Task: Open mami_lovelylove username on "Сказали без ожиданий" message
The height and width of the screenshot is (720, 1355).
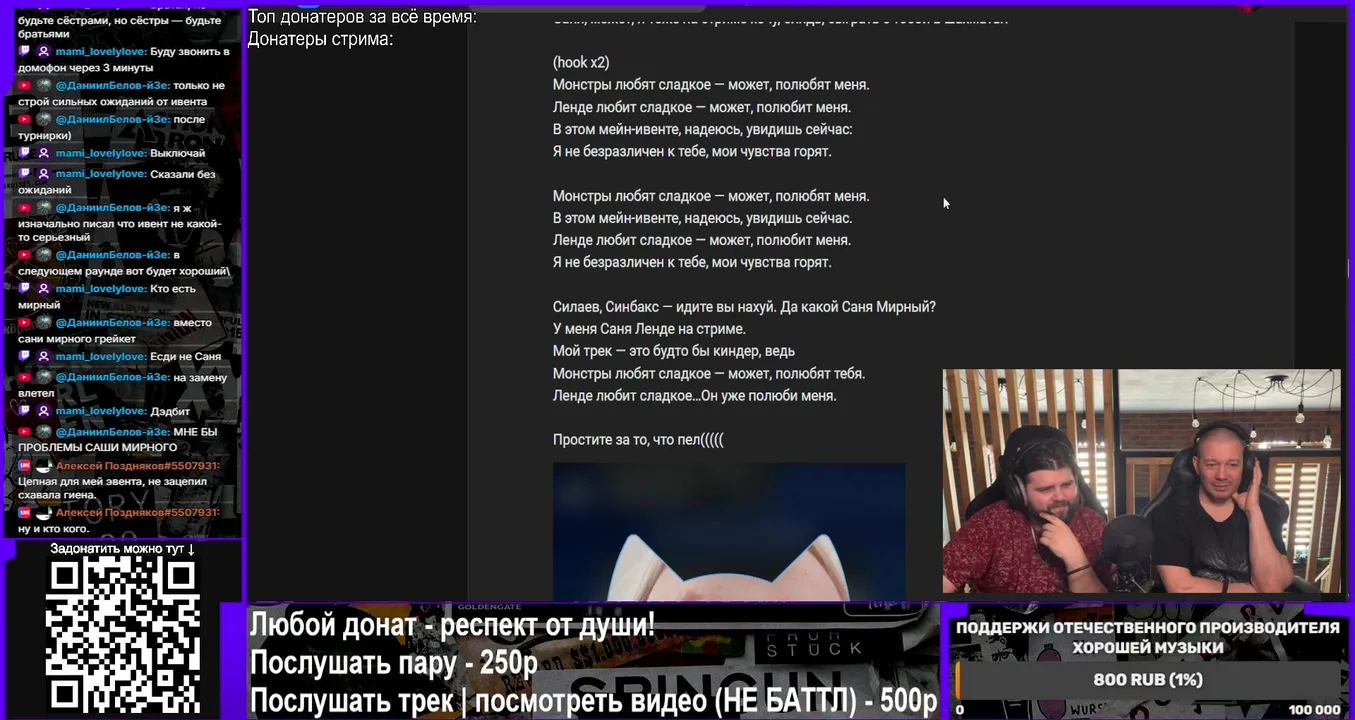Action: coord(101,173)
